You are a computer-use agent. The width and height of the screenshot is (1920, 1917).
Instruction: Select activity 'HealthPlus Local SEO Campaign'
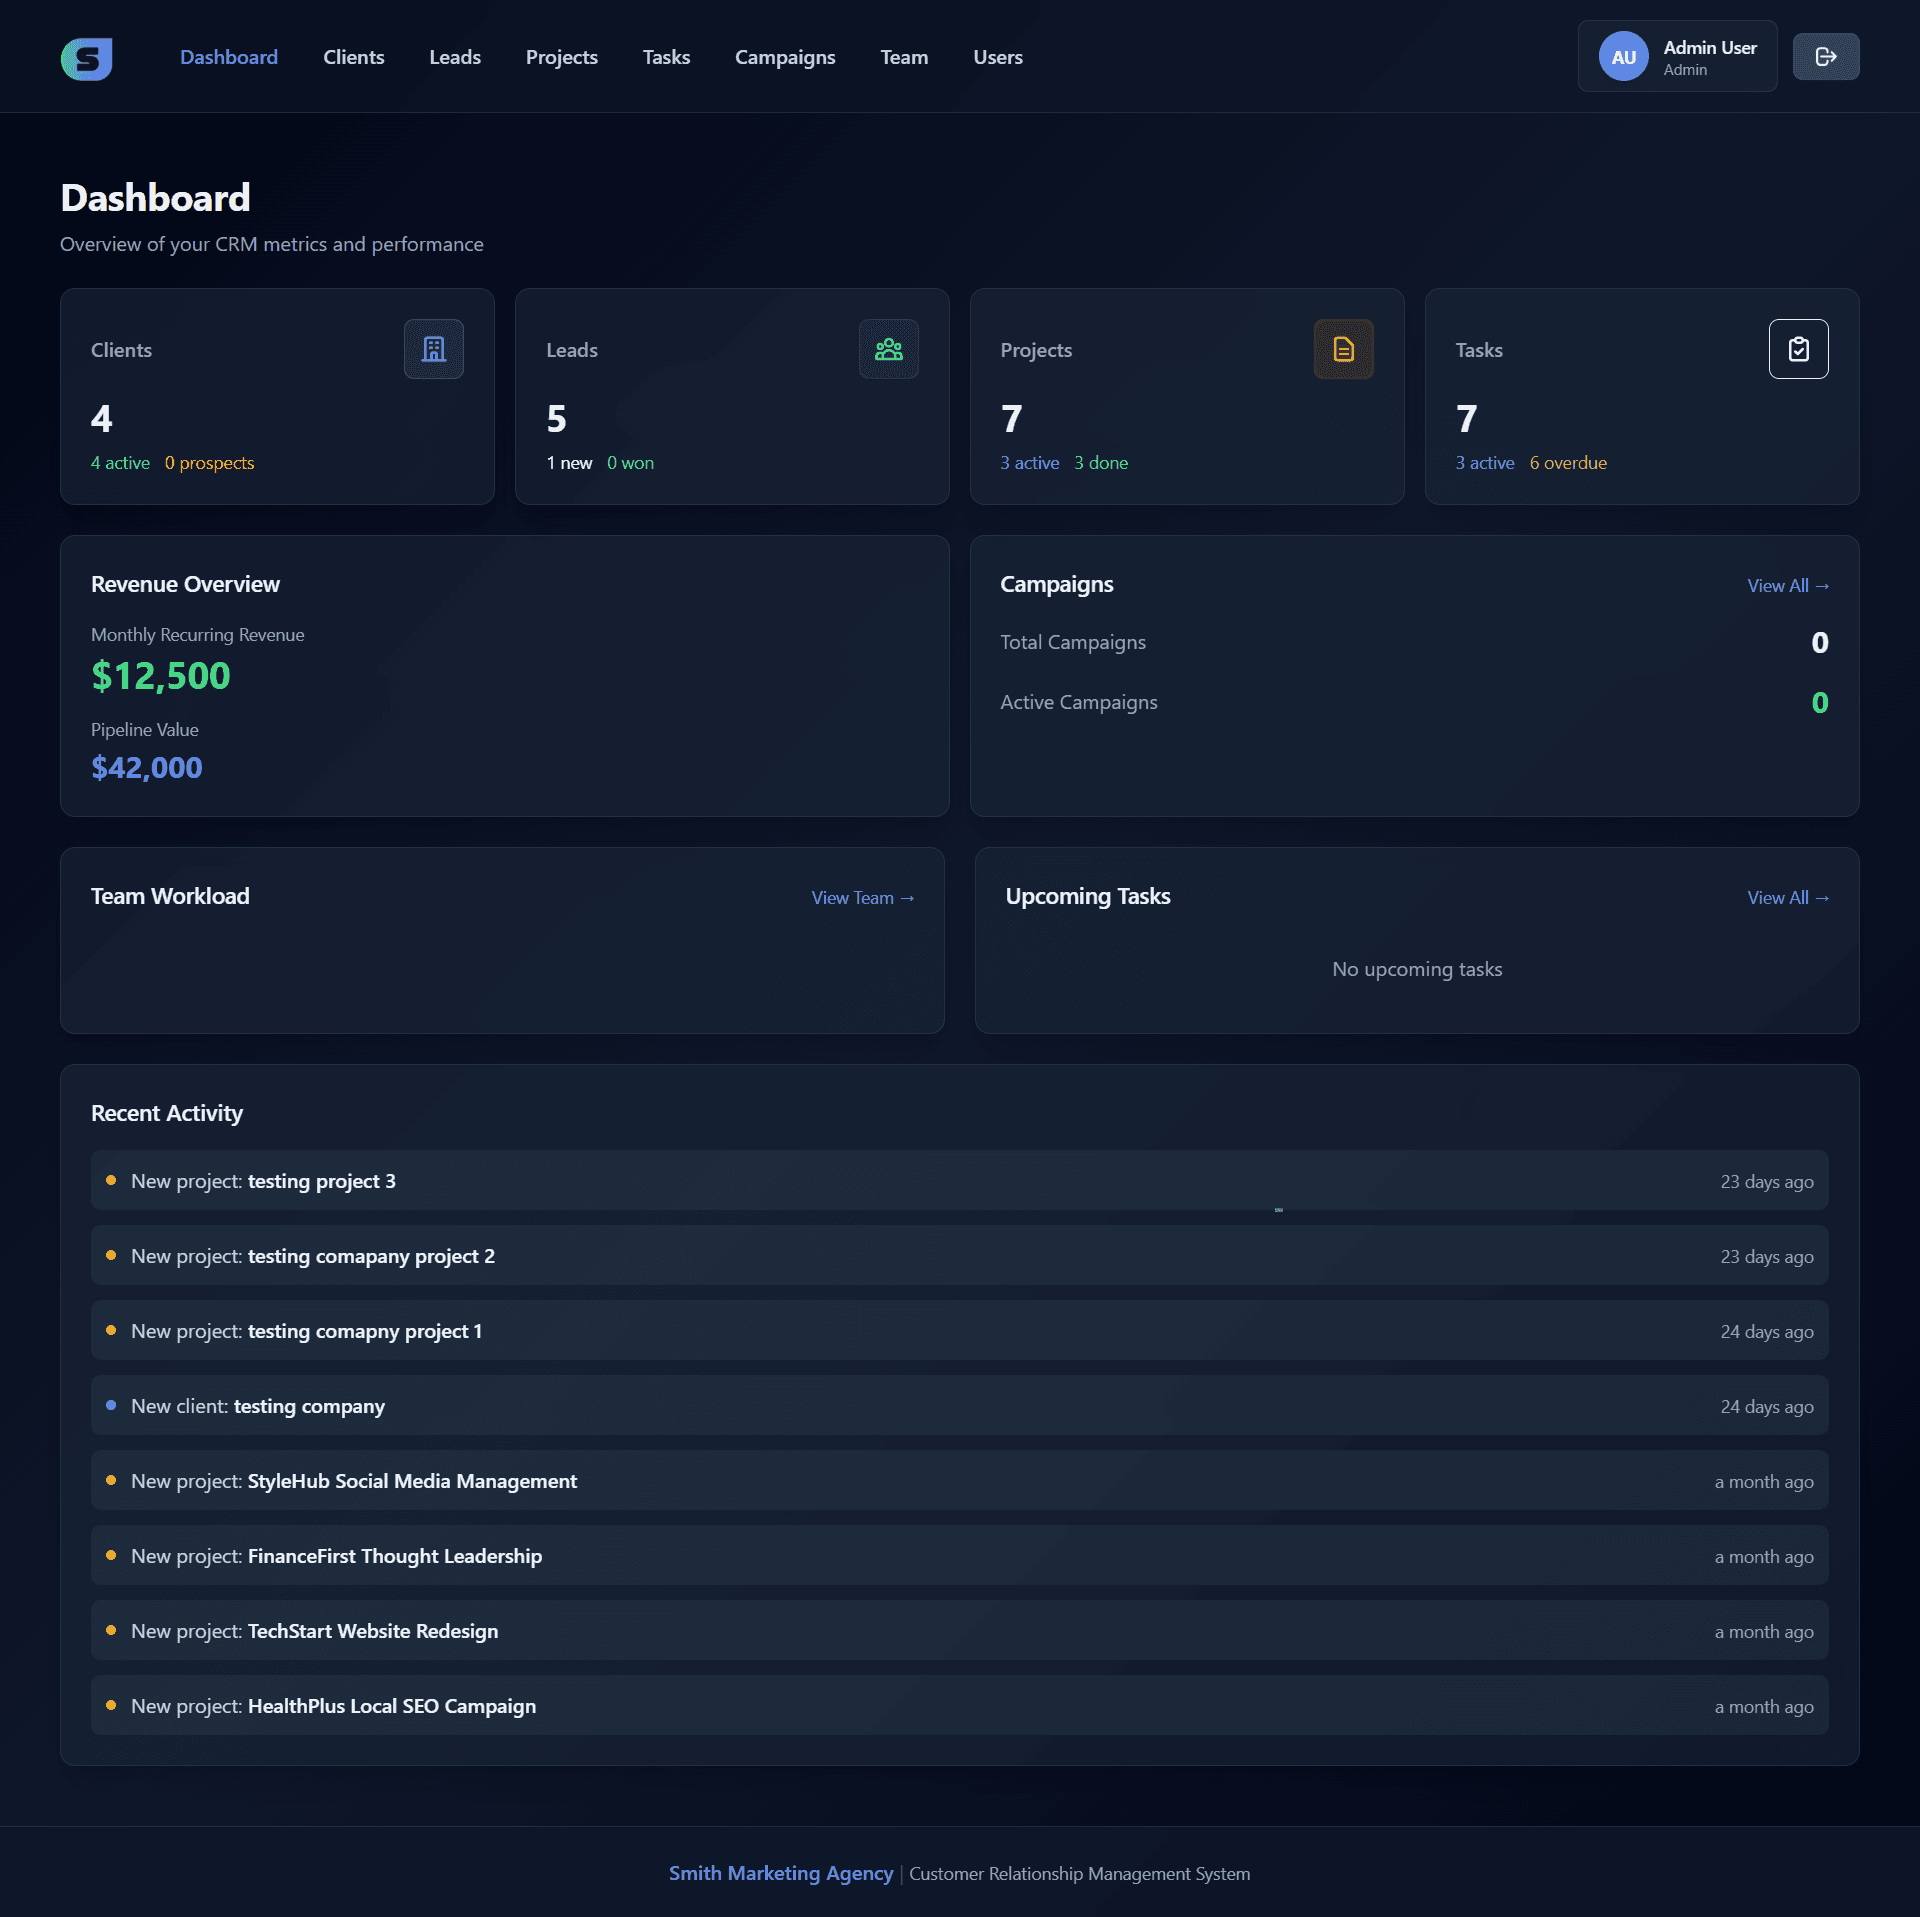coord(959,1705)
